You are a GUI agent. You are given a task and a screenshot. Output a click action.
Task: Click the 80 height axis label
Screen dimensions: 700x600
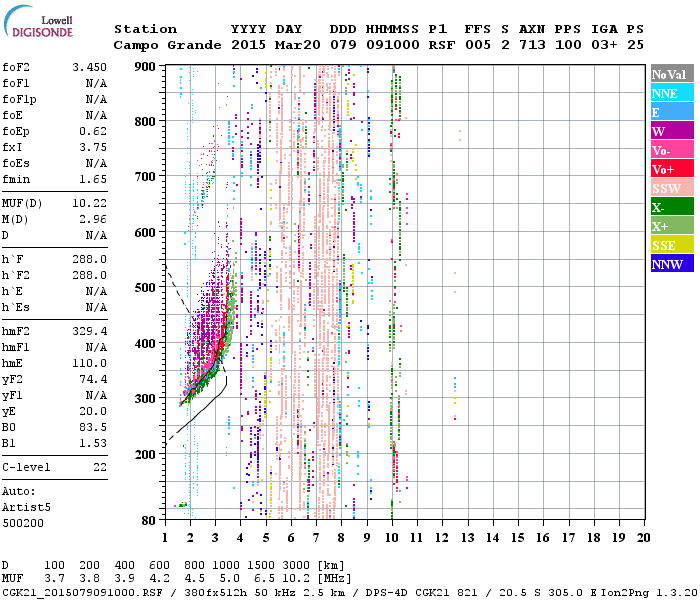pyautogui.click(x=148, y=521)
